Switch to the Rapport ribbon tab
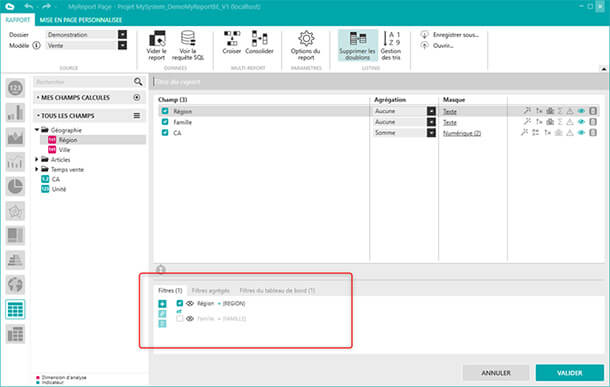 pos(18,20)
